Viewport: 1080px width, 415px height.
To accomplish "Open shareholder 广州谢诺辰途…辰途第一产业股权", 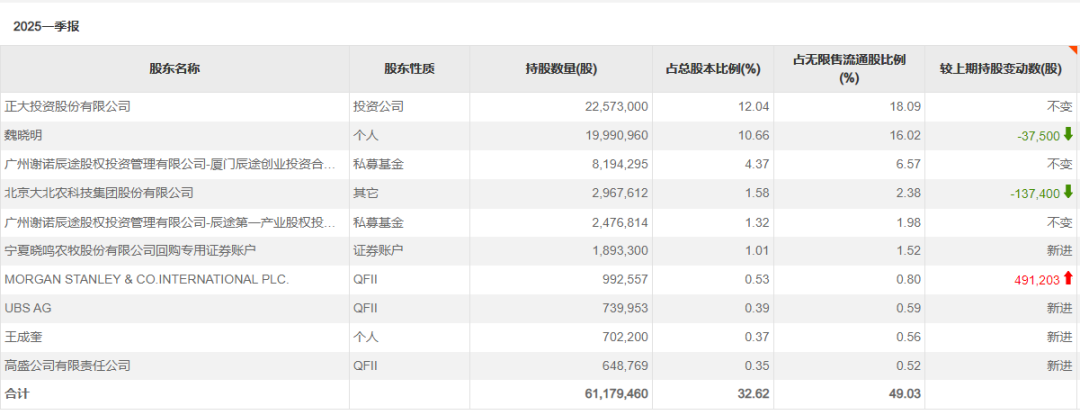I will [x=170, y=222].
